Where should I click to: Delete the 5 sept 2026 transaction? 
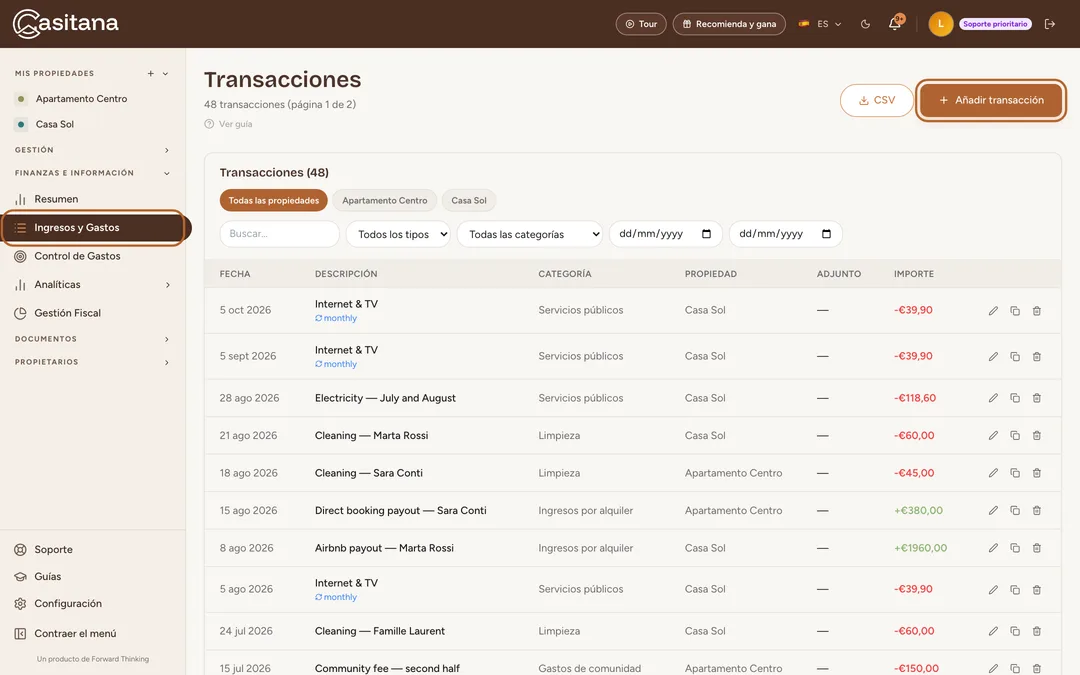(x=1037, y=357)
